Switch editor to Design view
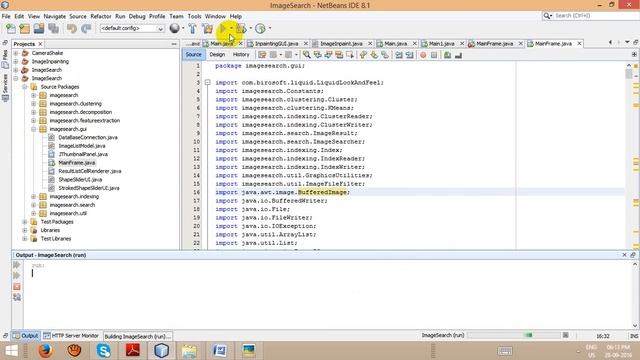Screen dimensions: 640x360 (x=217, y=54)
